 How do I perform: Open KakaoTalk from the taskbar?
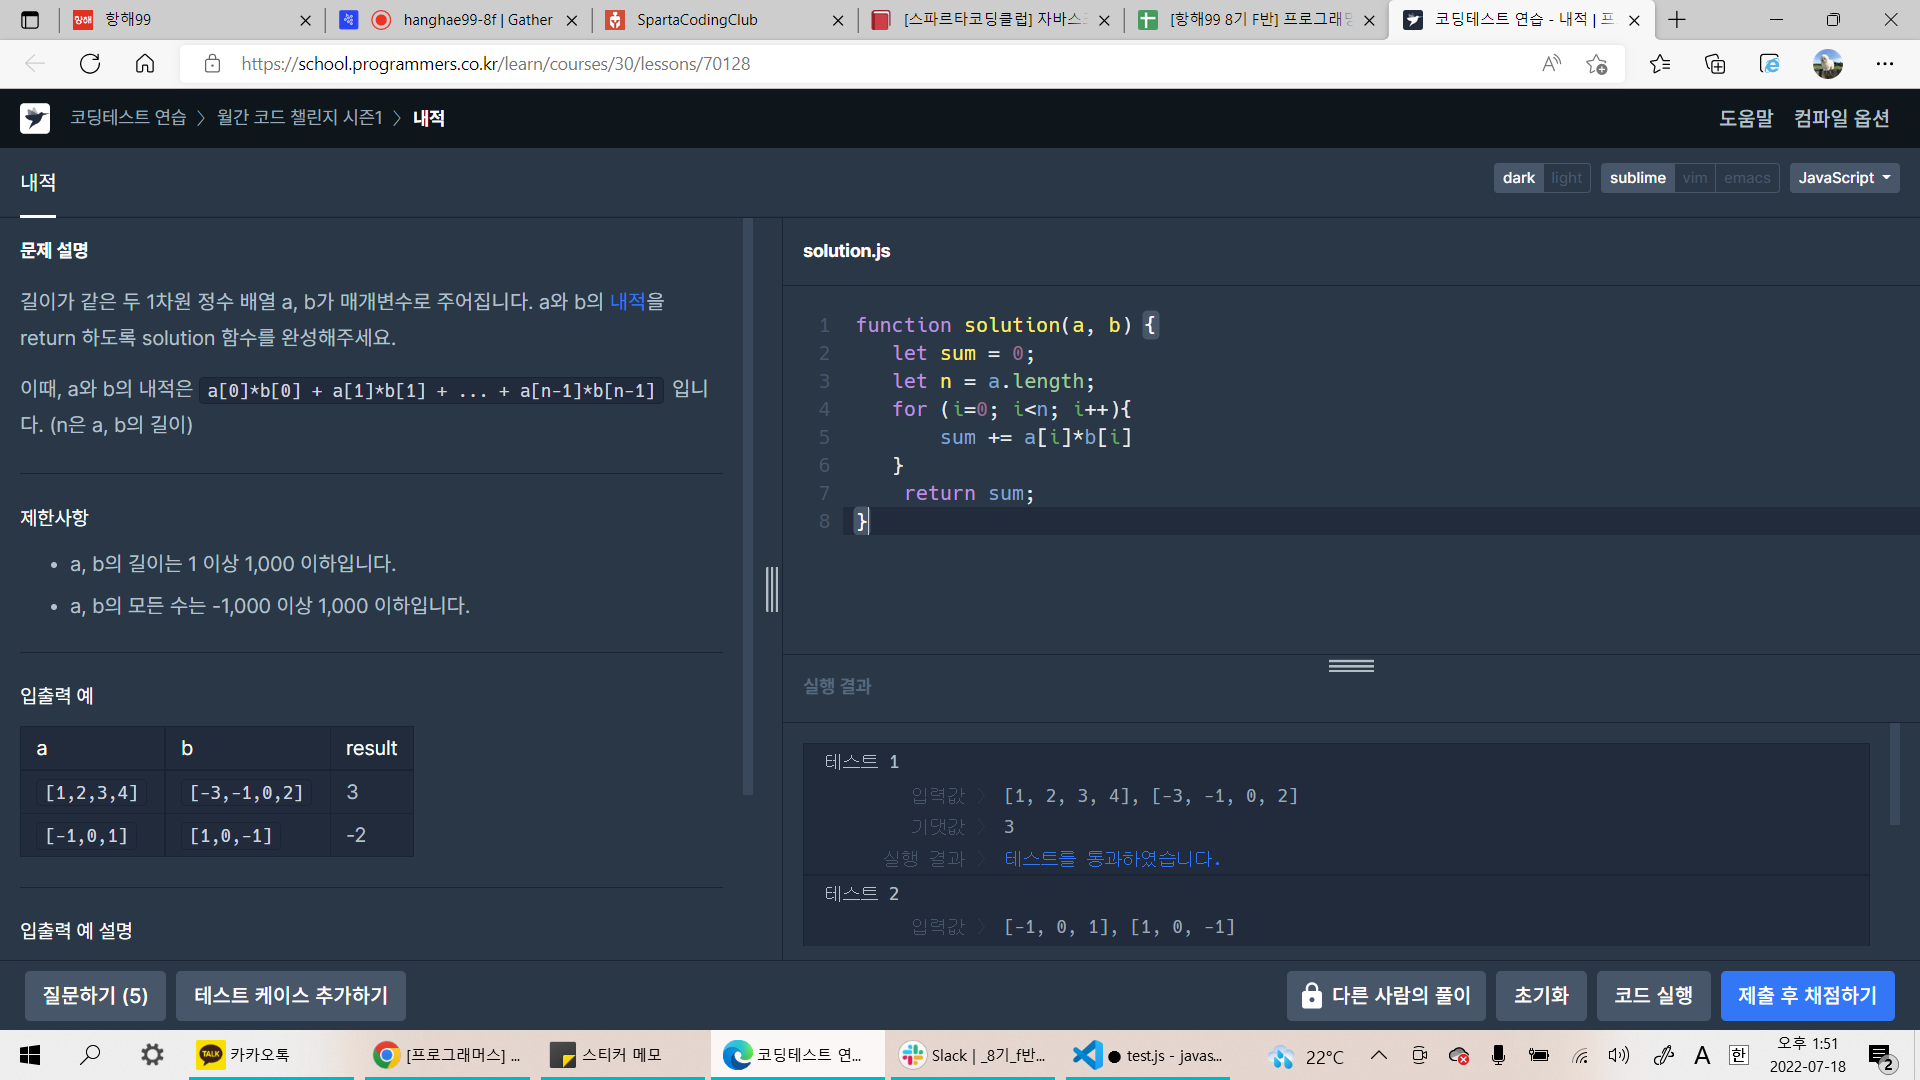pos(246,1055)
